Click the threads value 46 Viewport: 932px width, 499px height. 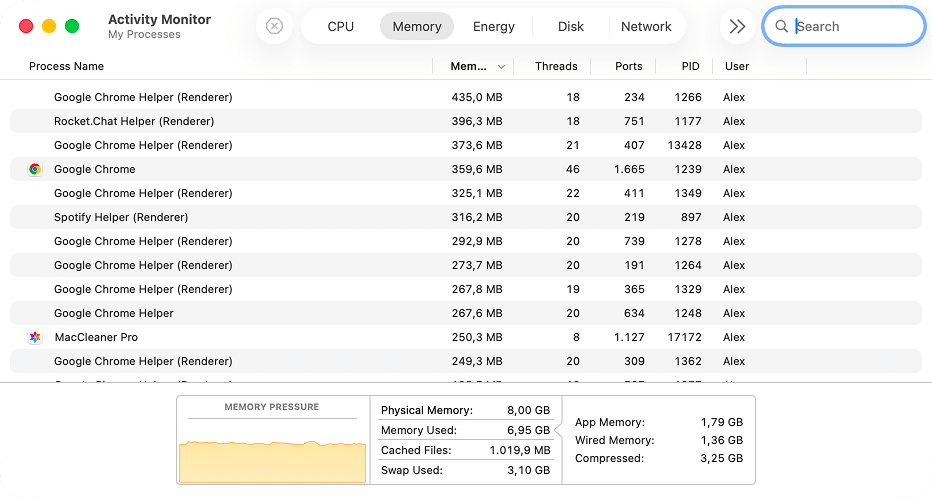point(573,169)
